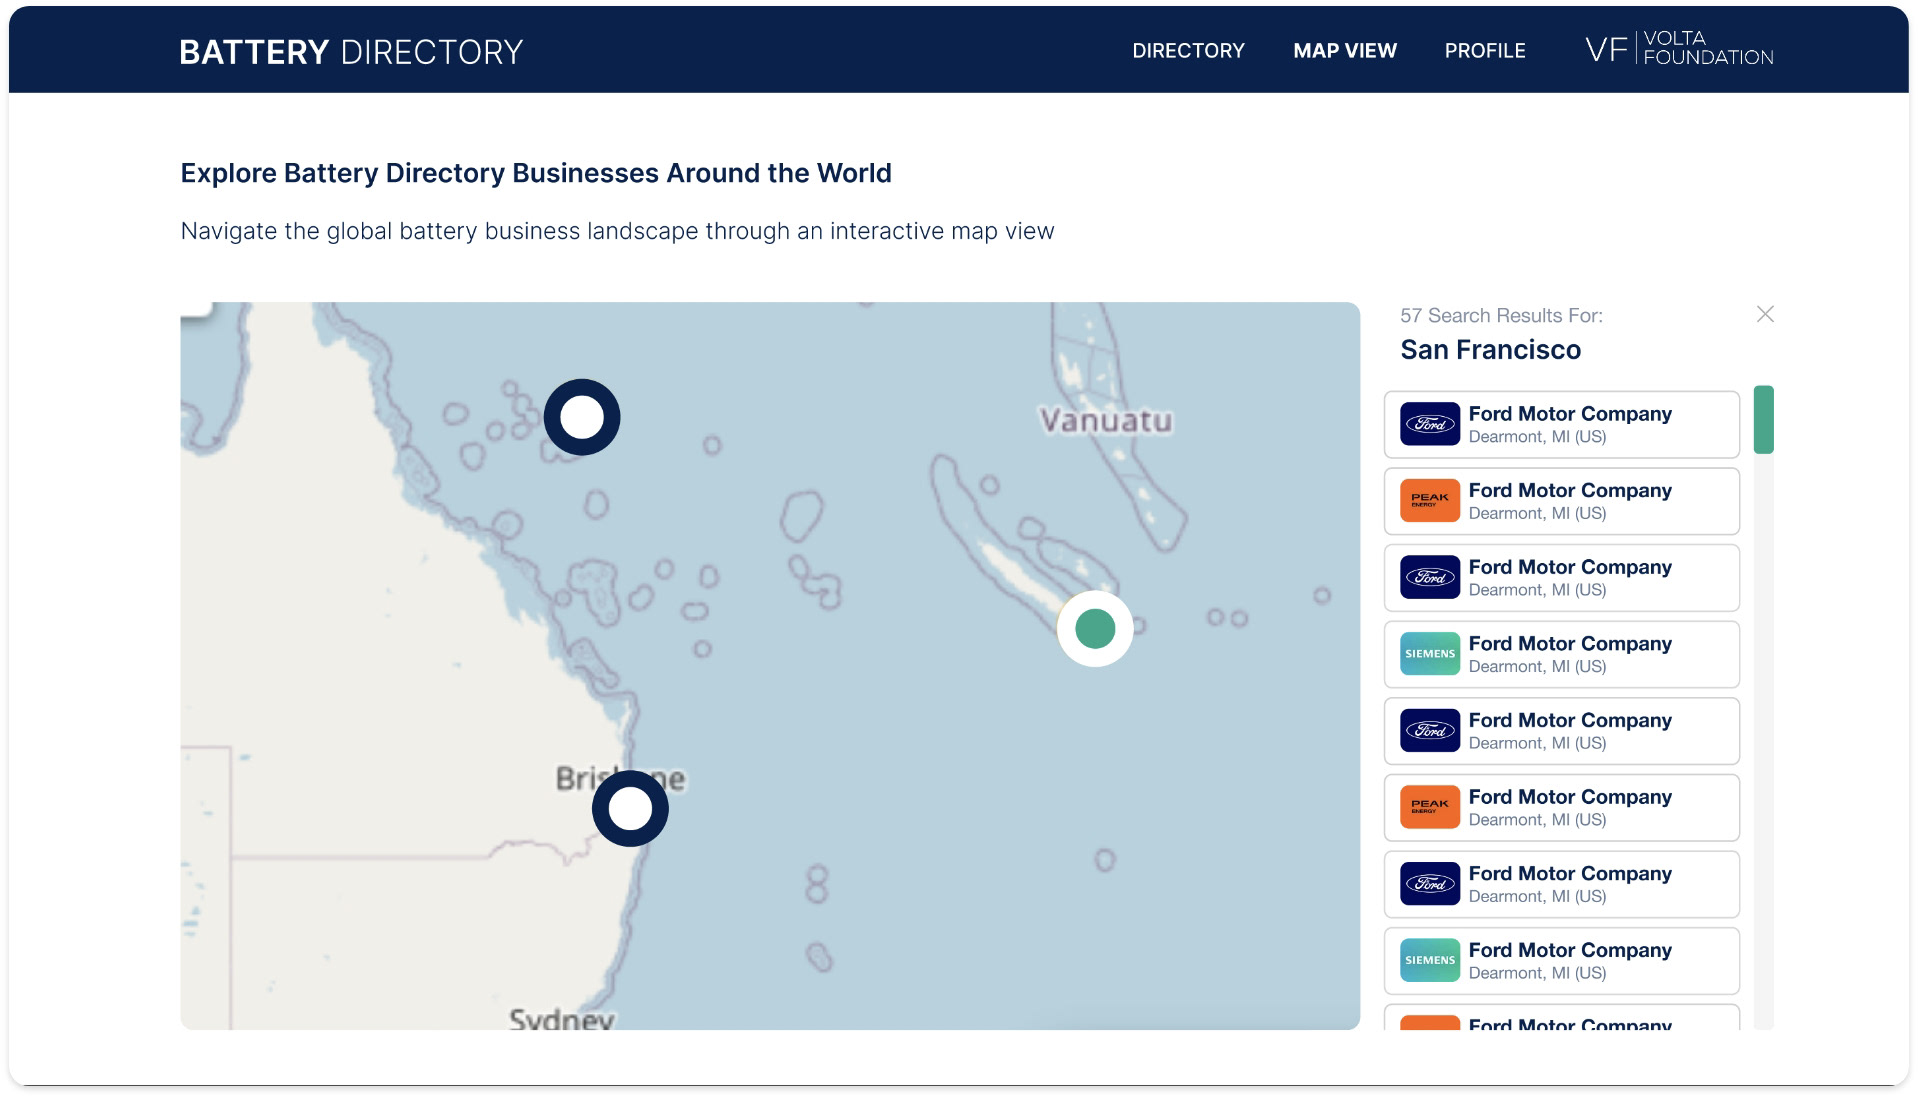This screenshot has width=1918, height=1098.
Task: Close the San Francisco search results panel
Action: coord(1765,314)
